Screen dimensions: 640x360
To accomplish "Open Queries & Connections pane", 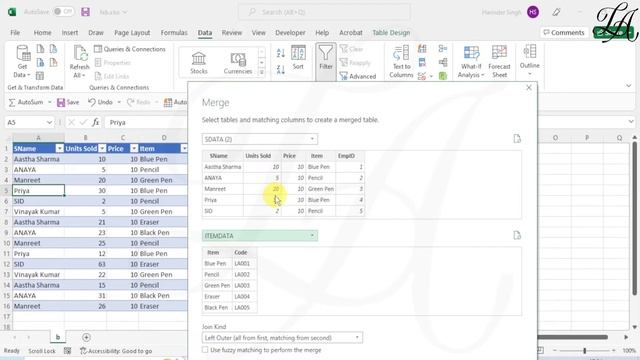I will click(130, 49).
